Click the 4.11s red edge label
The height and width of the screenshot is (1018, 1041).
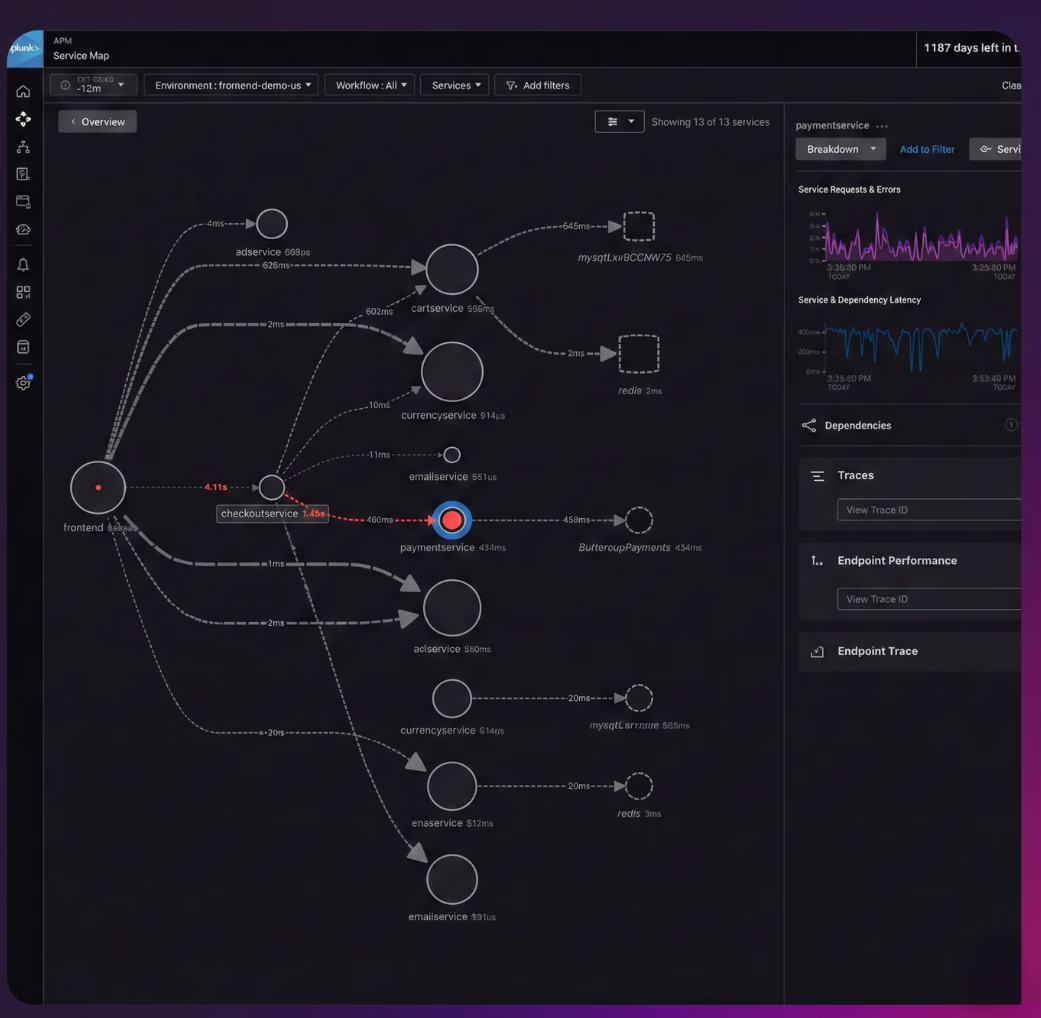click(x=216, y=487)
